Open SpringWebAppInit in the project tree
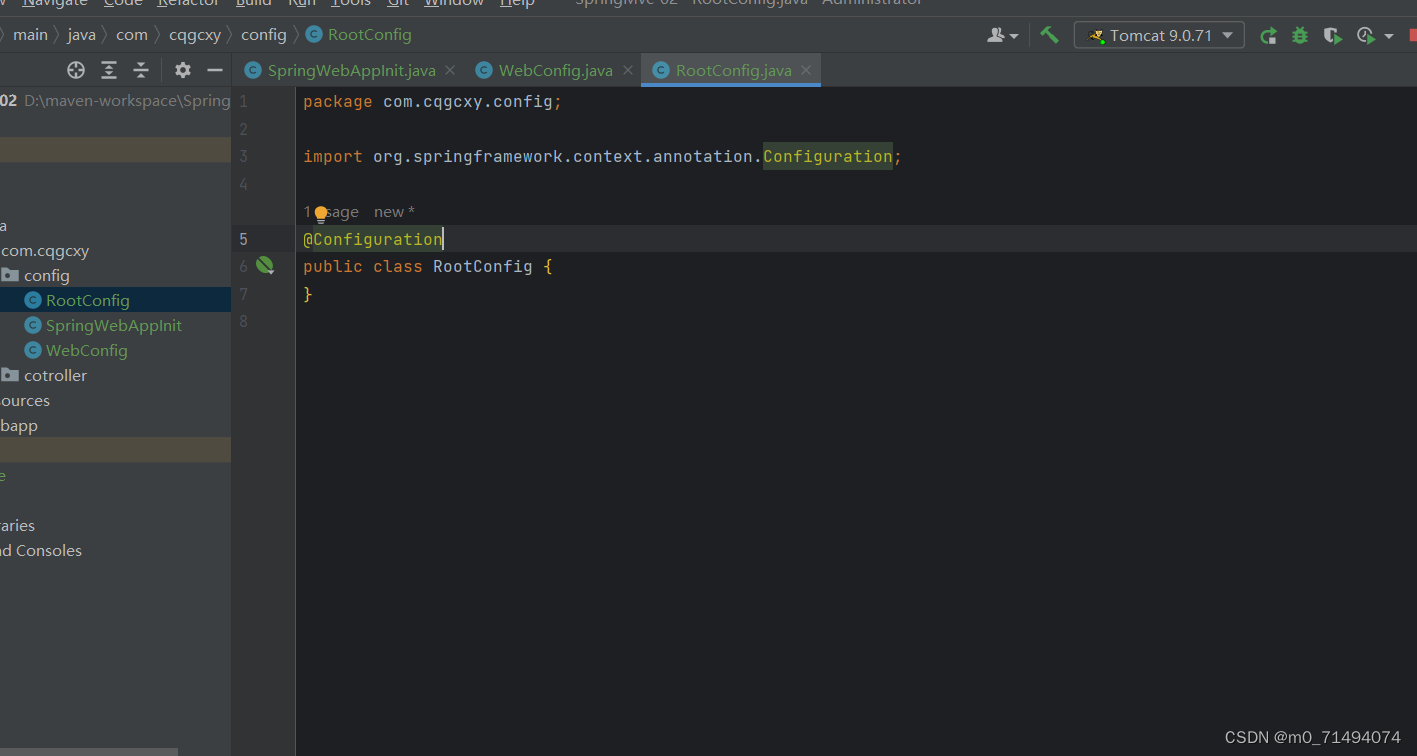The height and width of the screenshot is (756, 1417). tap(114, 325)
